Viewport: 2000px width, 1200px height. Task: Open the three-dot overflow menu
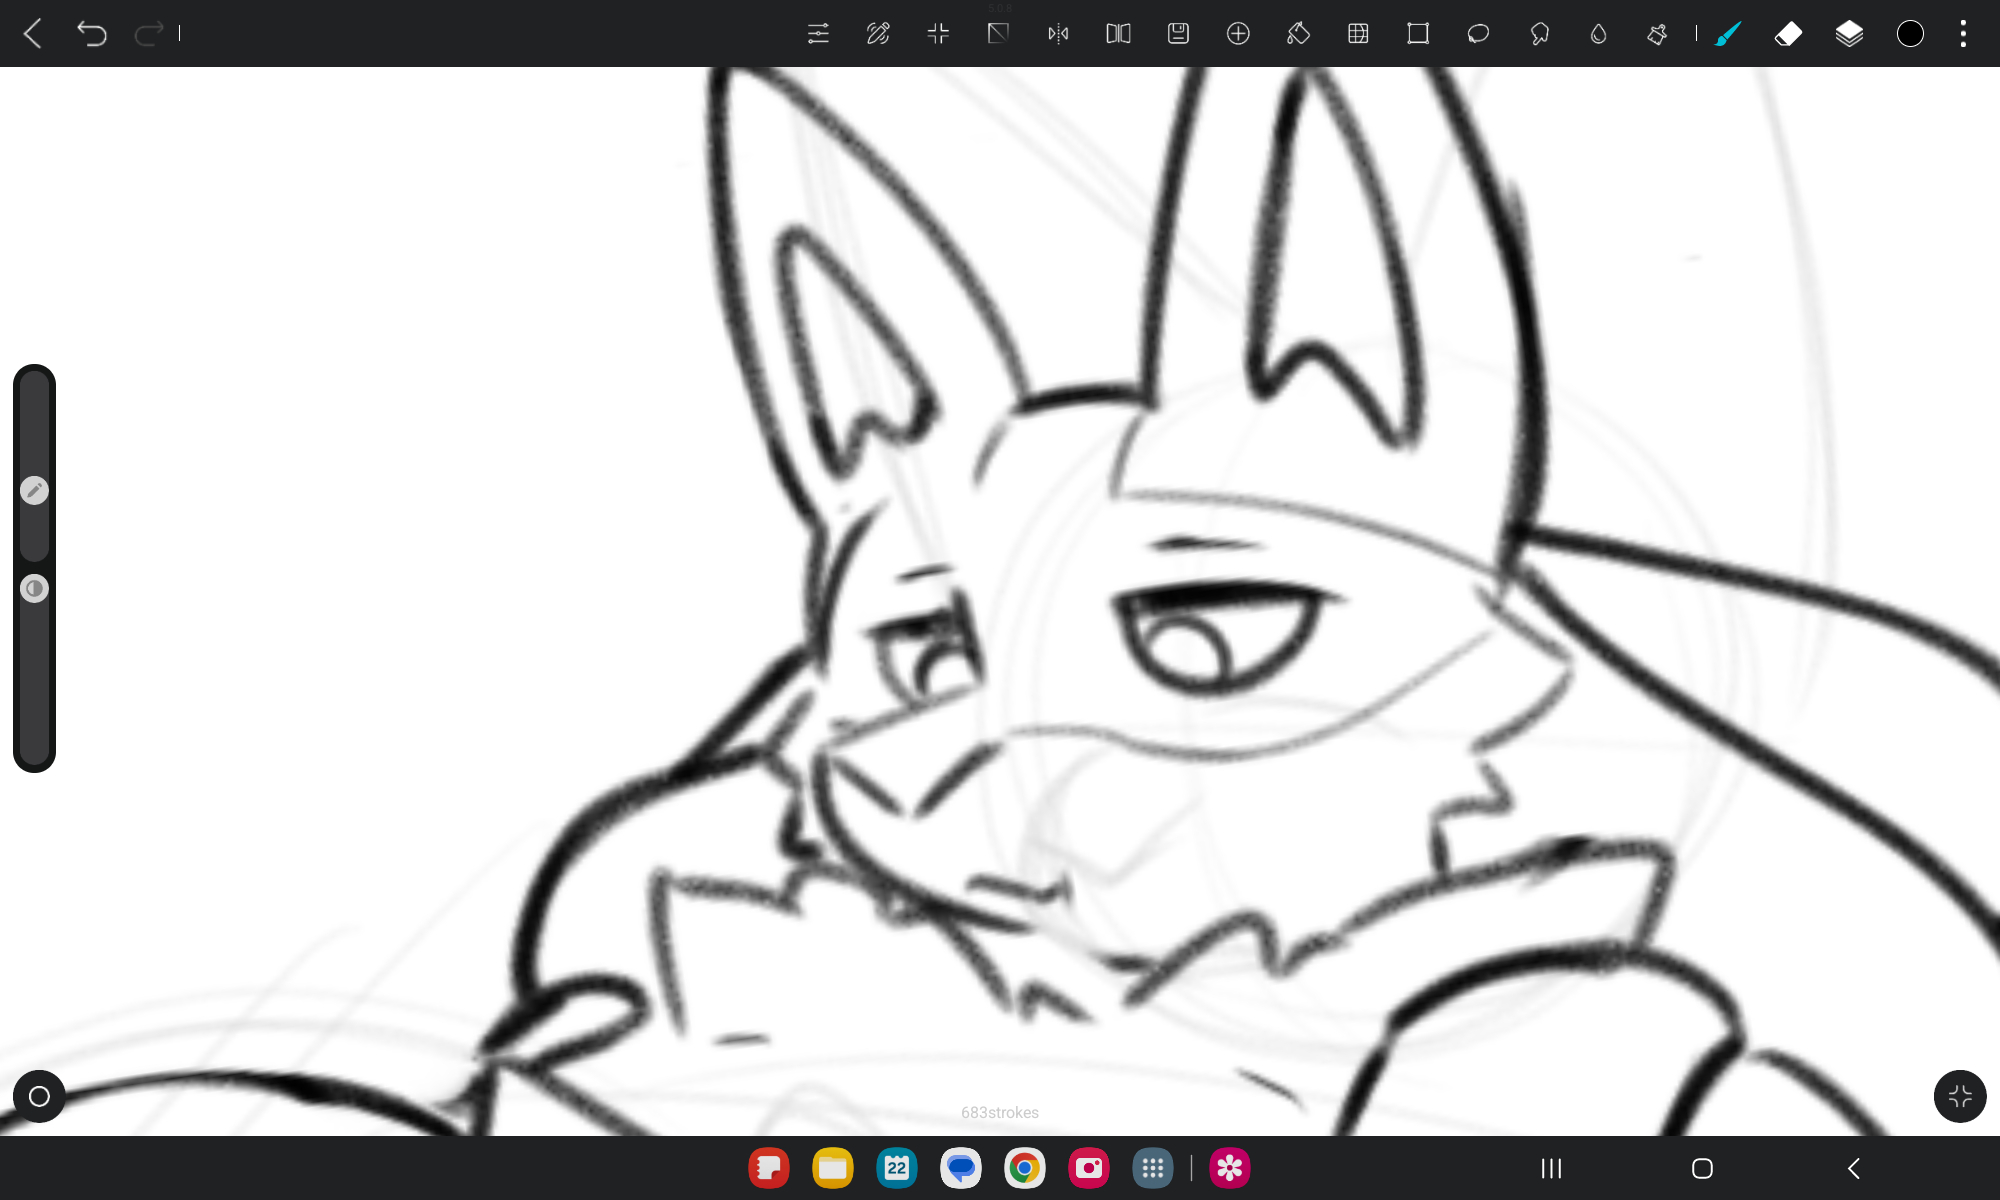pyautogui.click(x=1963, y=34)
